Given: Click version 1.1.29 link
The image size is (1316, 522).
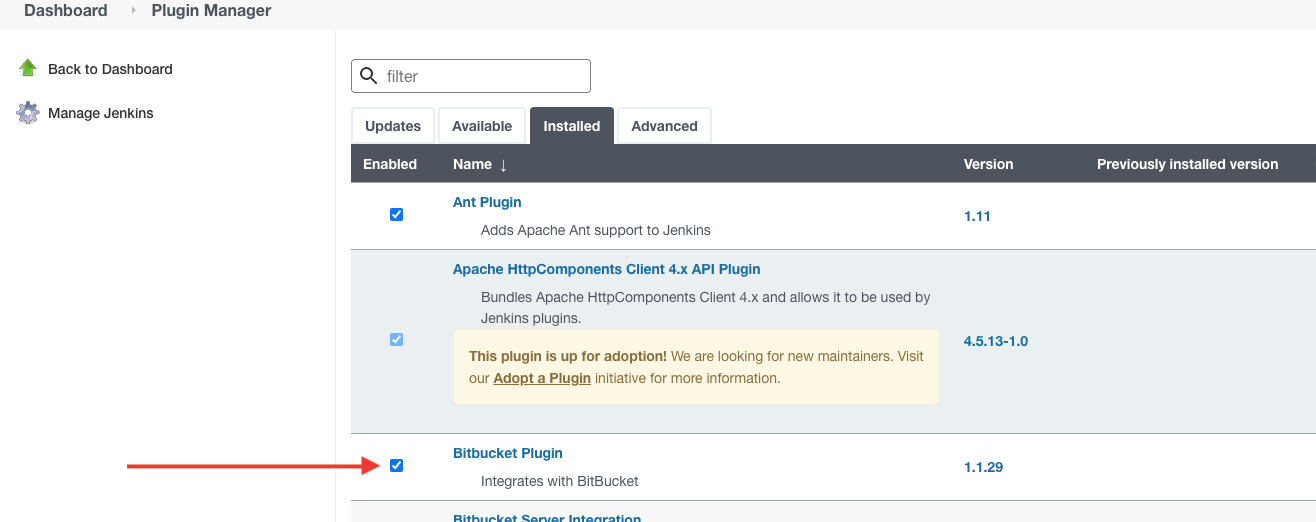Looking at the screenshot, I should coord(983,467).
